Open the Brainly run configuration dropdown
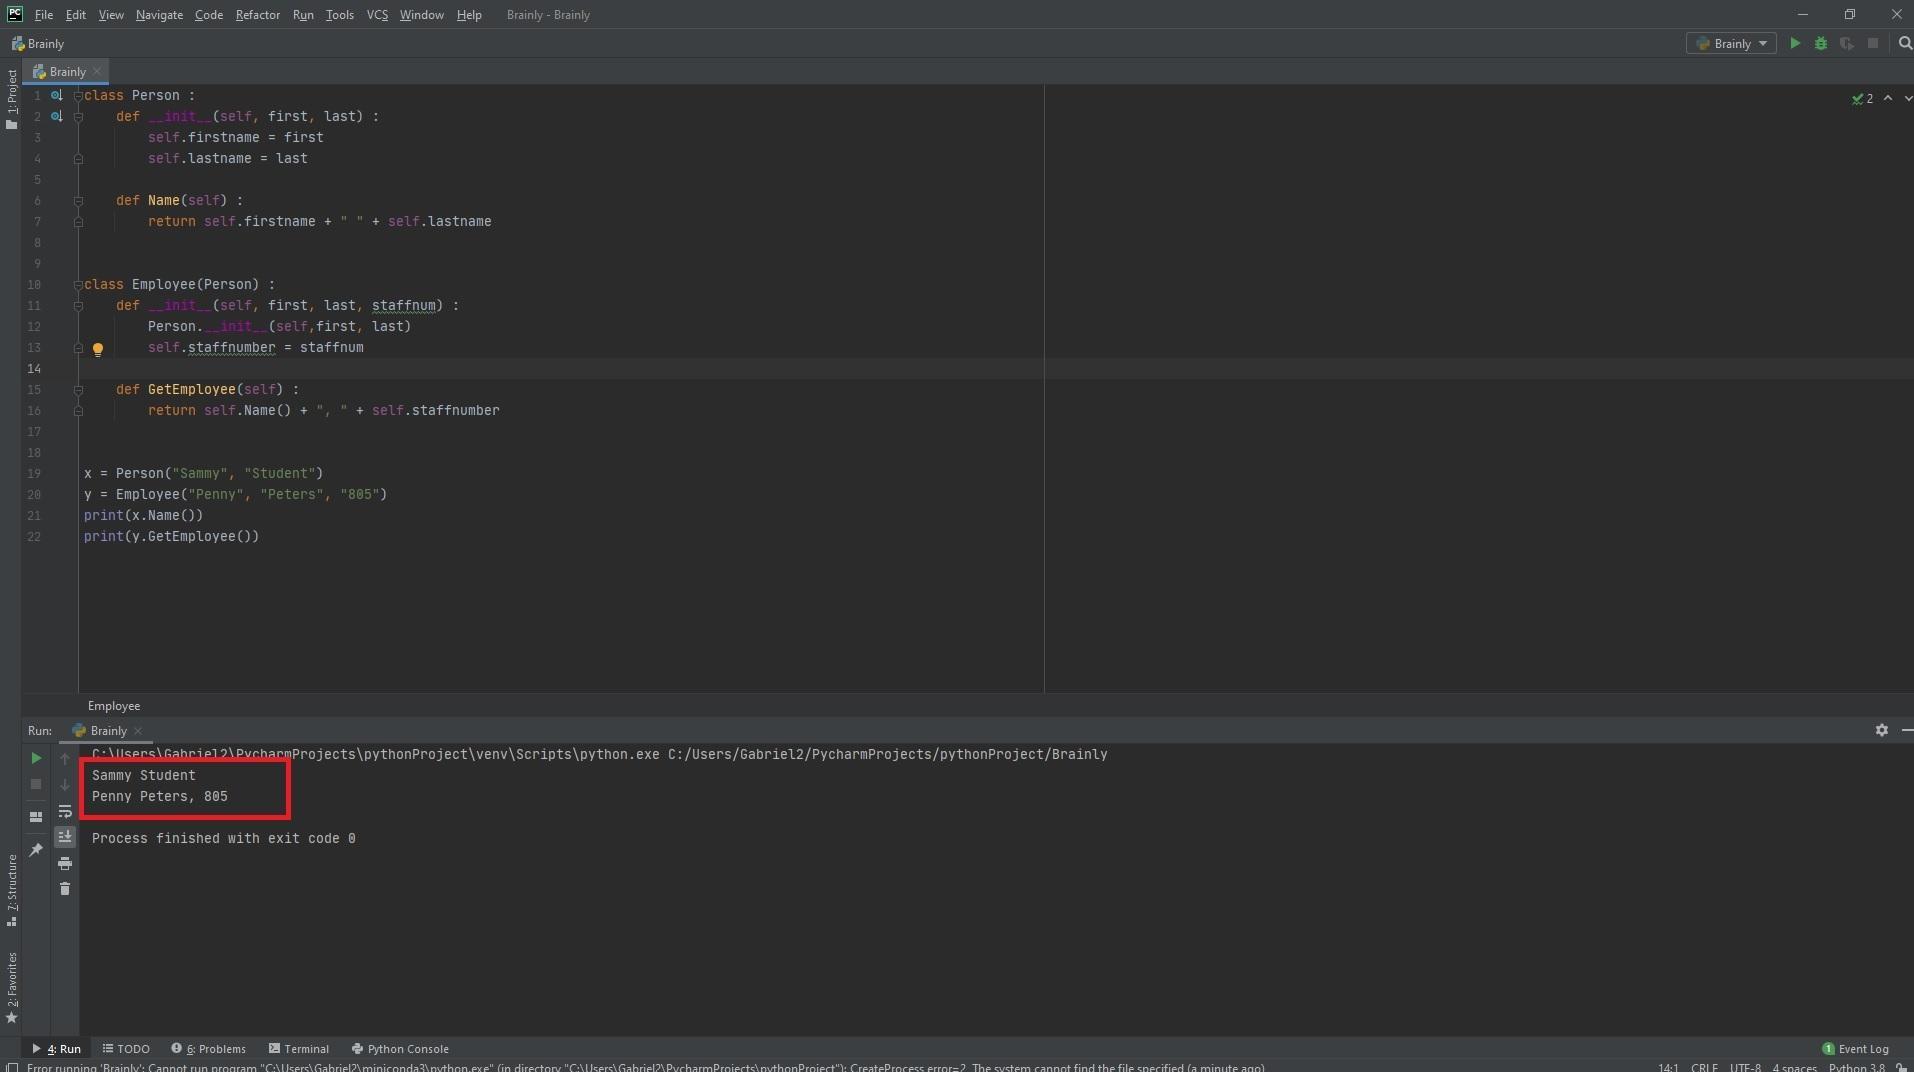Image resolution: width=1914 pixels, height=1072 pixels. point(1731,44)
